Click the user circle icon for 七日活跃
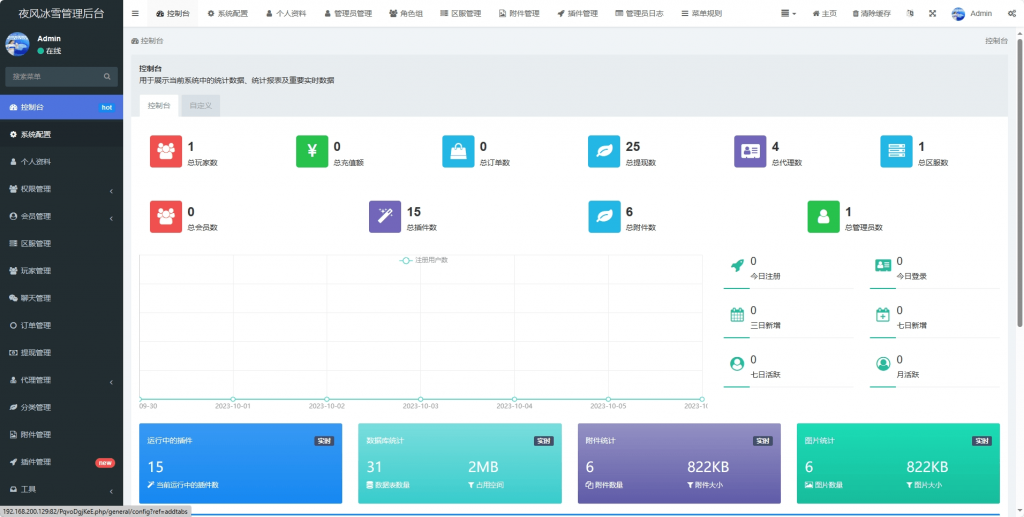 737,364
